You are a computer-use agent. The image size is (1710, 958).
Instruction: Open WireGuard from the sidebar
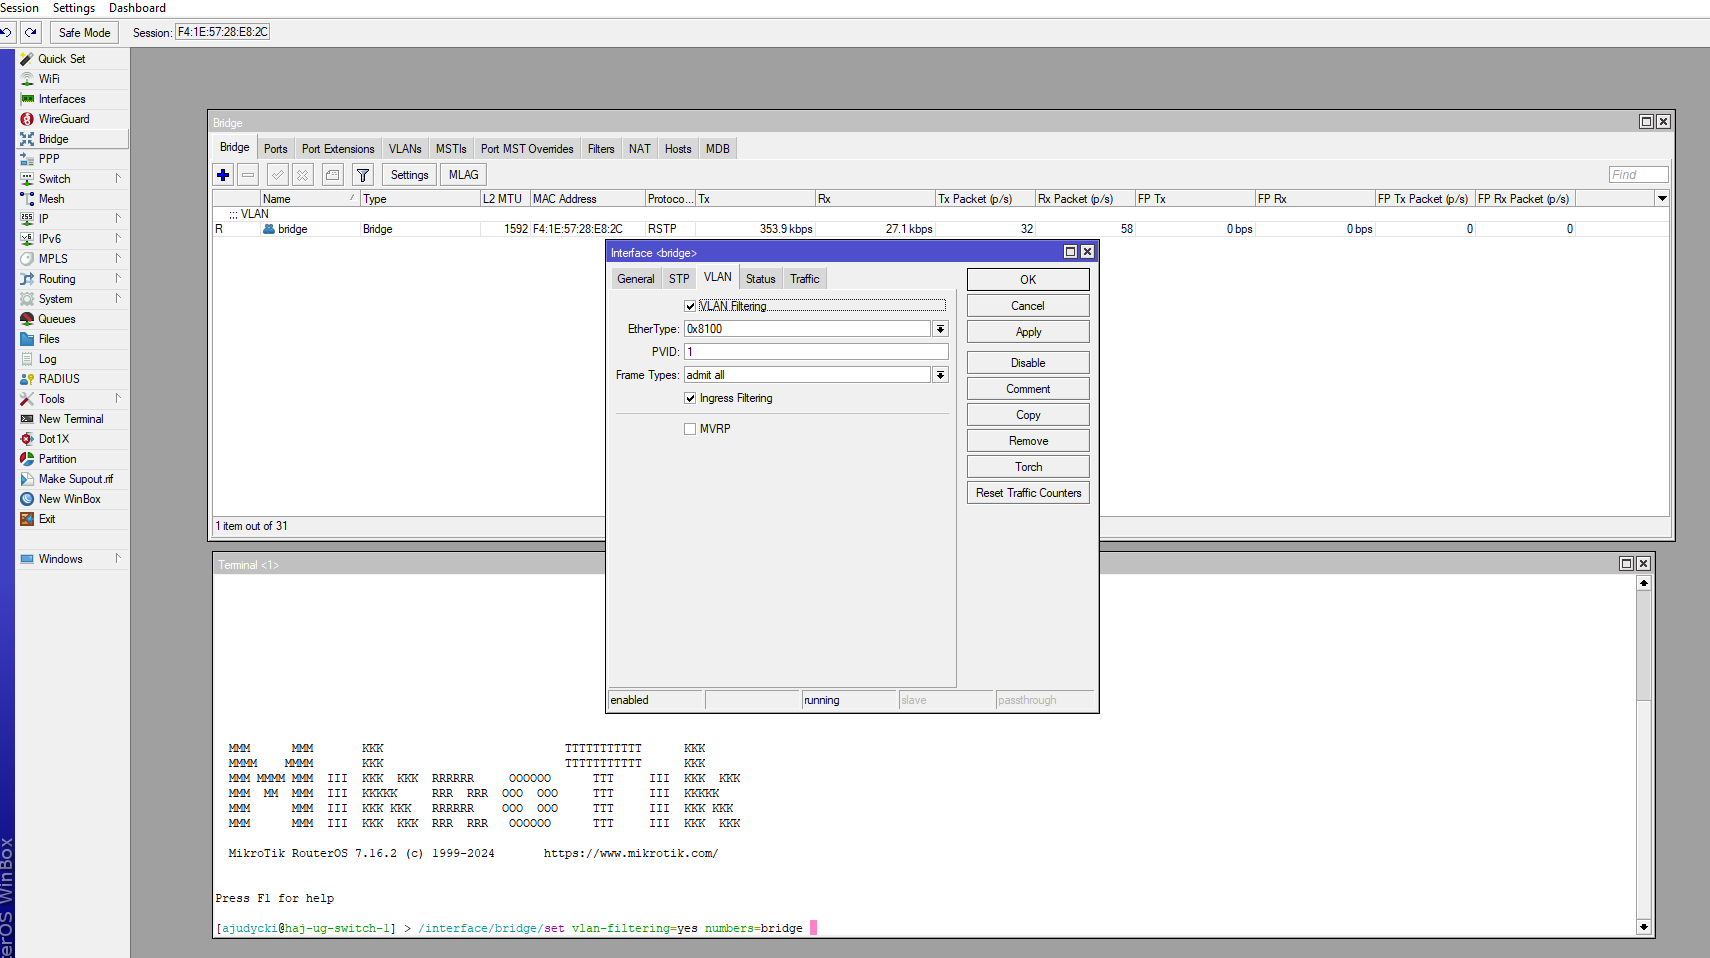[64, 119]
